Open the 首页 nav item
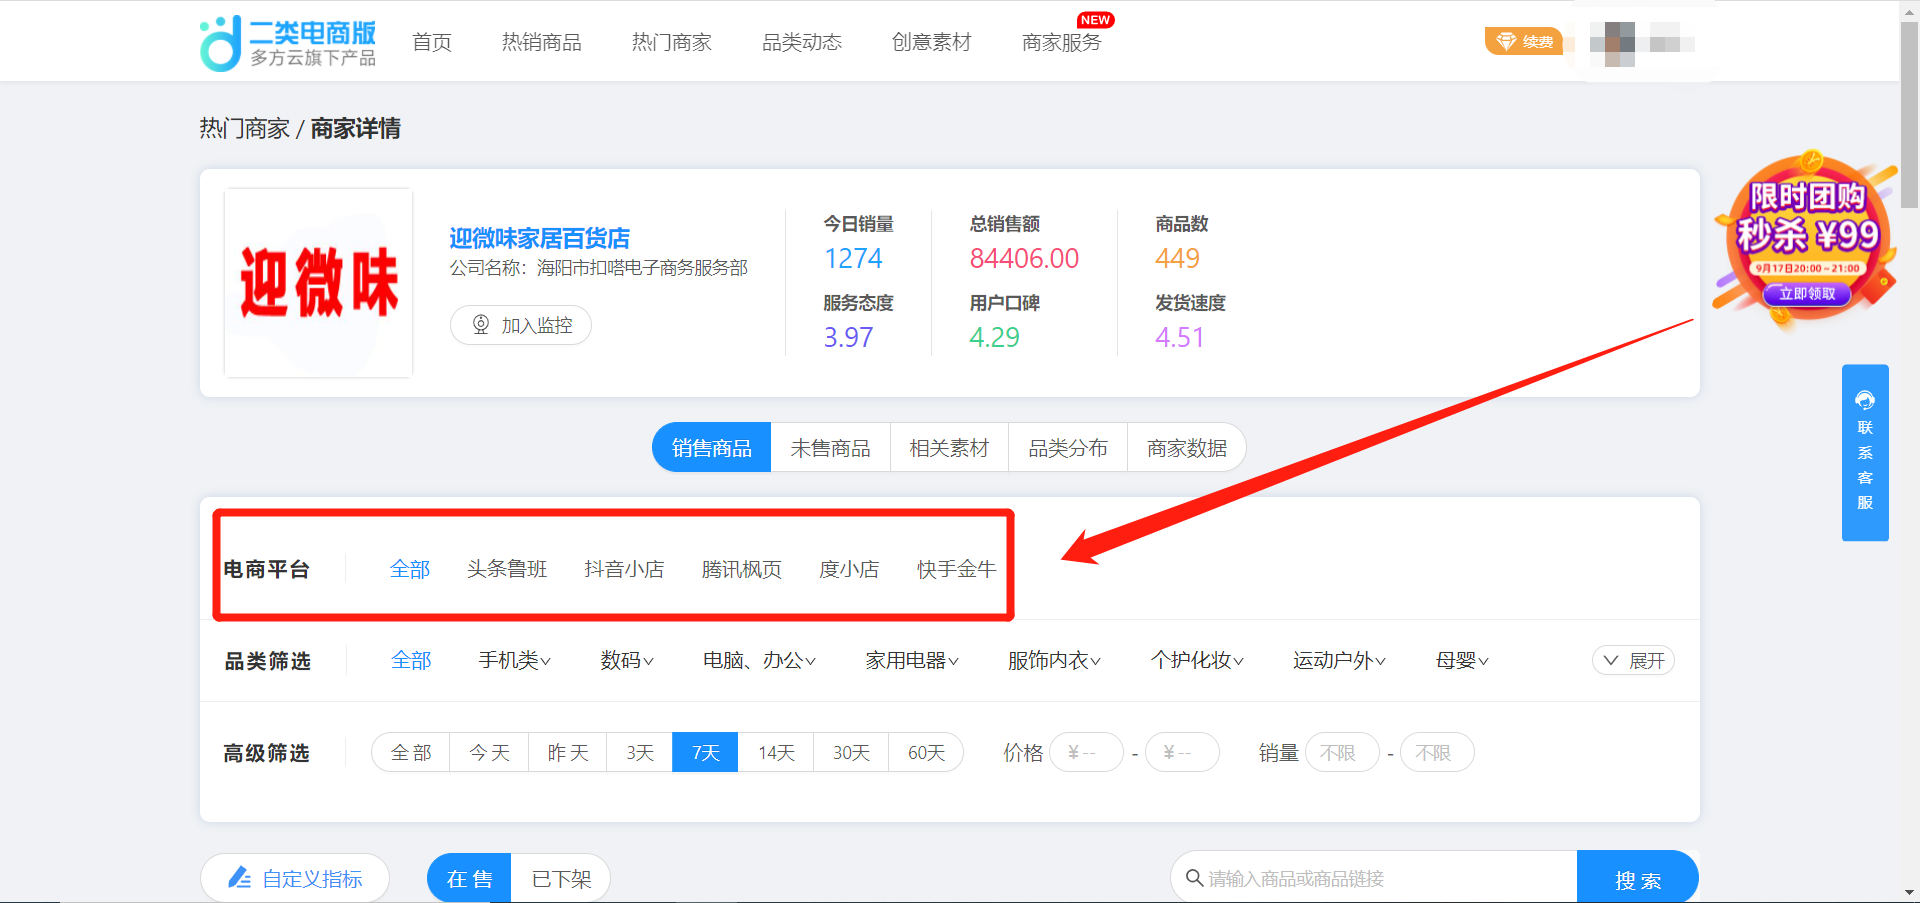The height and width of the screenshot is (903, 1920). pyautogui.click(x=432, y=42)
